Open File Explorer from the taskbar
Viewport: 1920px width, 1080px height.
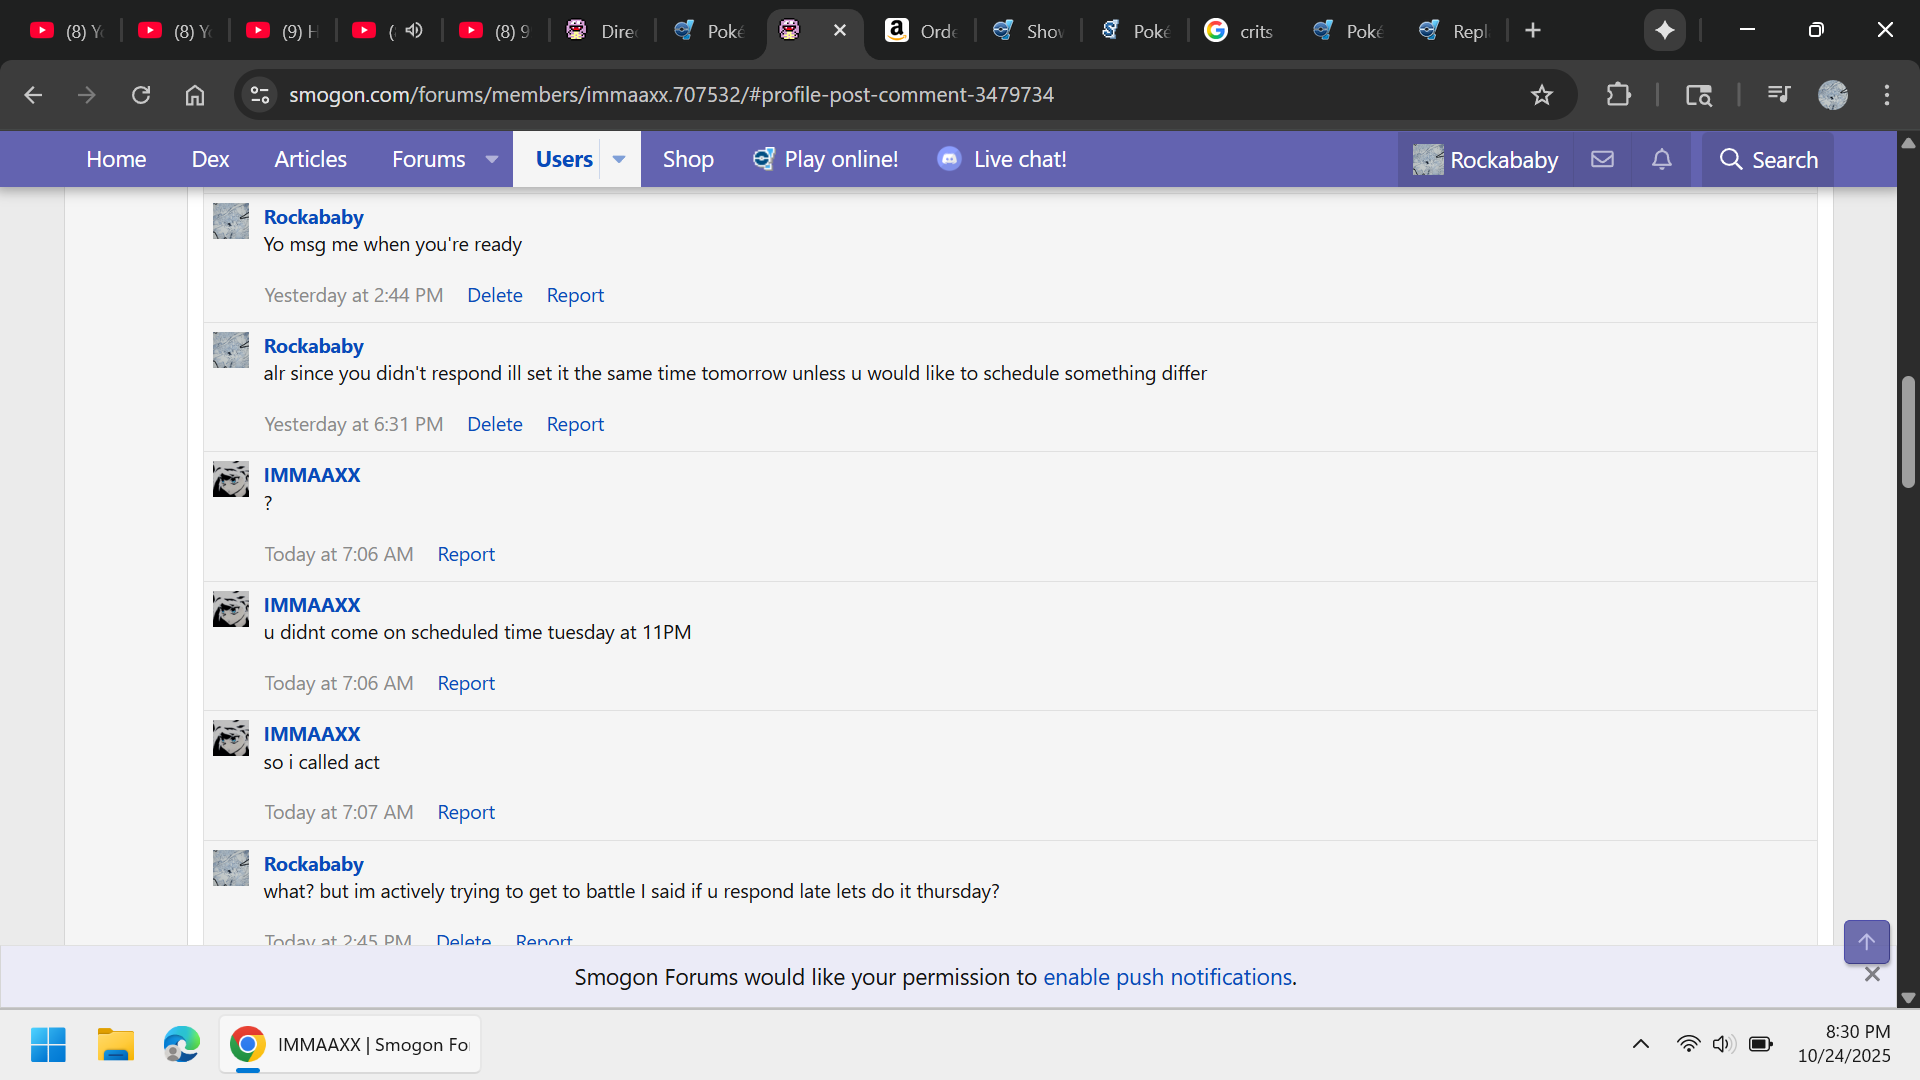click(115, 1044)
